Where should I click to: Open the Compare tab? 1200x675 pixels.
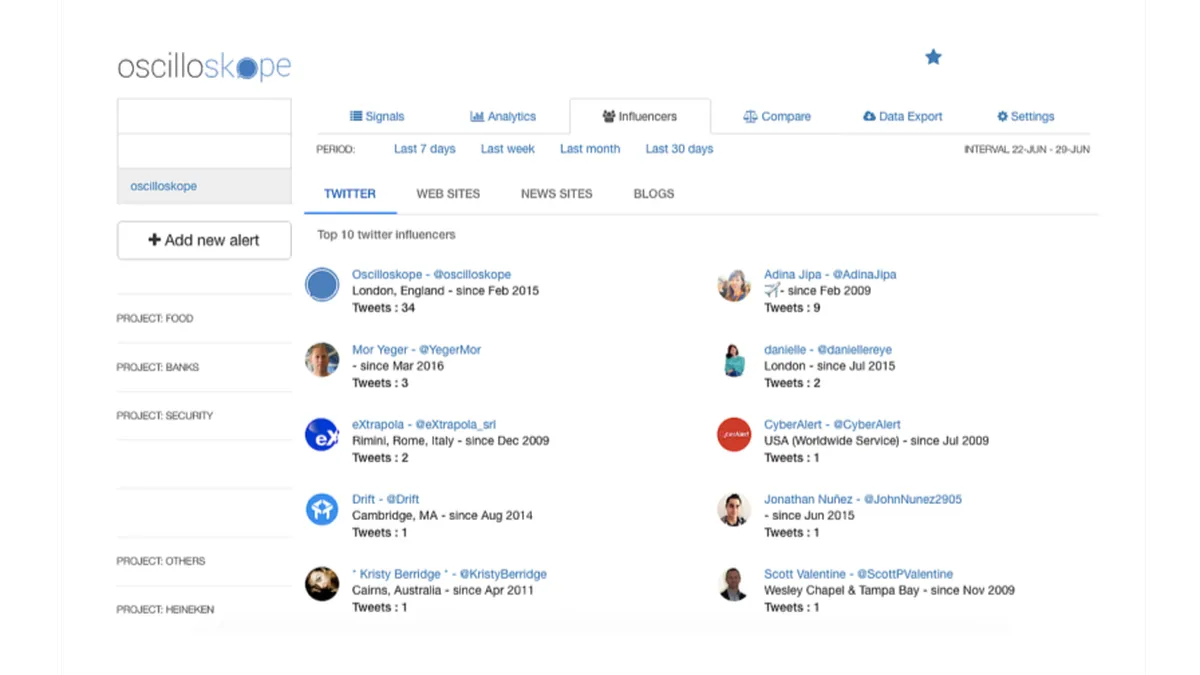[777, 116]
